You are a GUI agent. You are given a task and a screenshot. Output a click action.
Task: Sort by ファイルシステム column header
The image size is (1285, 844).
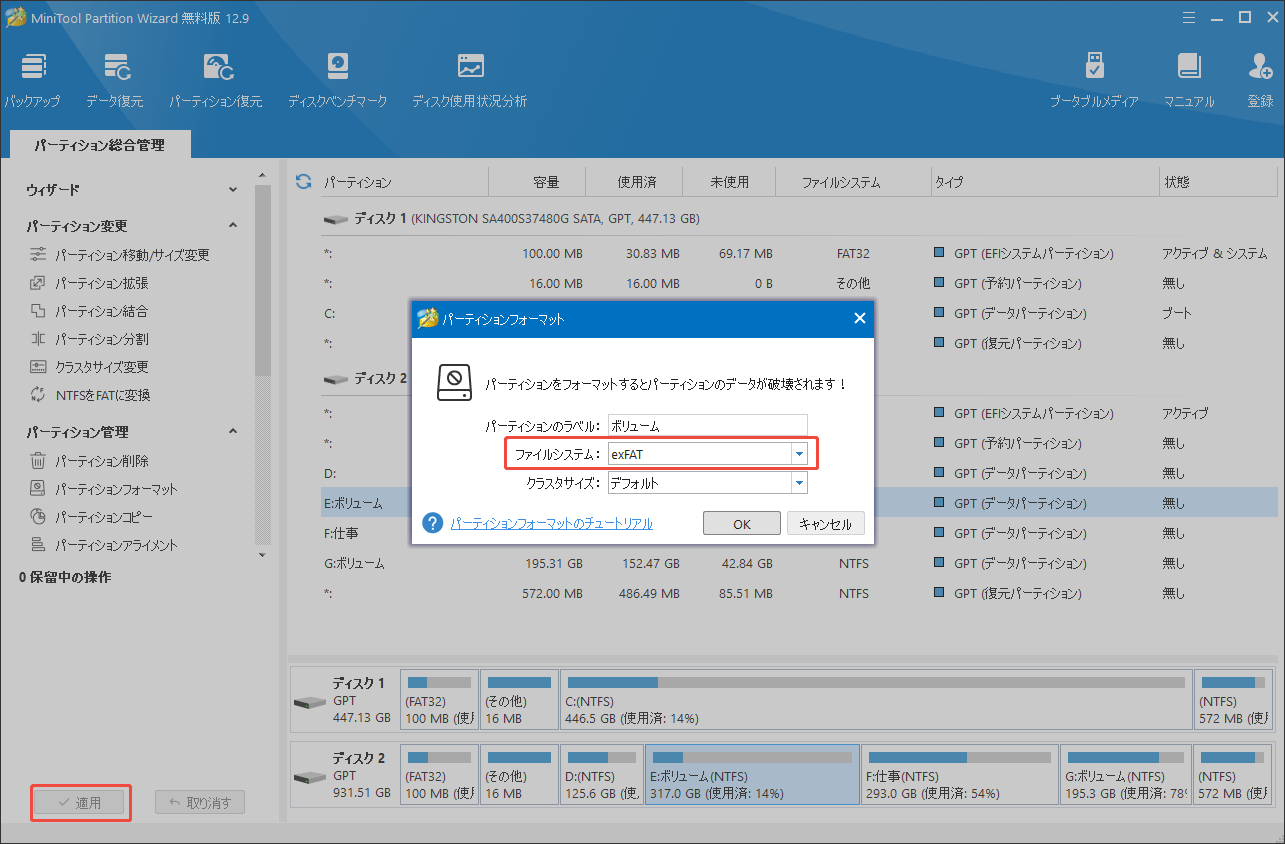click(840, 182)
